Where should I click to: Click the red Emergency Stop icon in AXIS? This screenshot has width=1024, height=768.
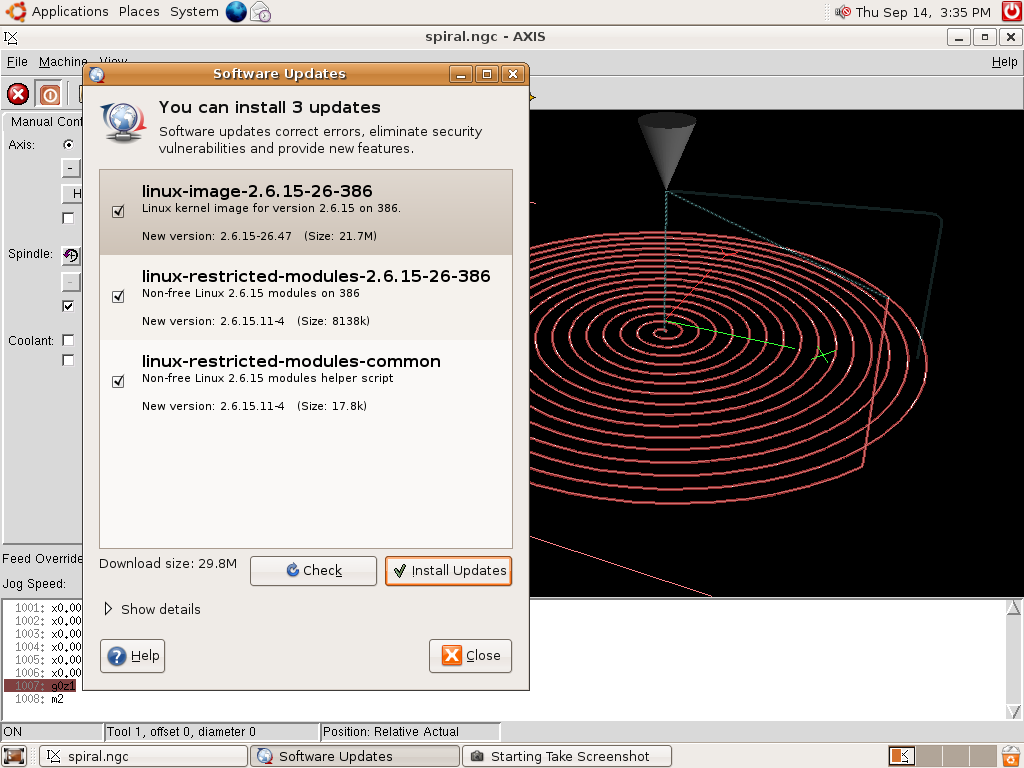18,94
